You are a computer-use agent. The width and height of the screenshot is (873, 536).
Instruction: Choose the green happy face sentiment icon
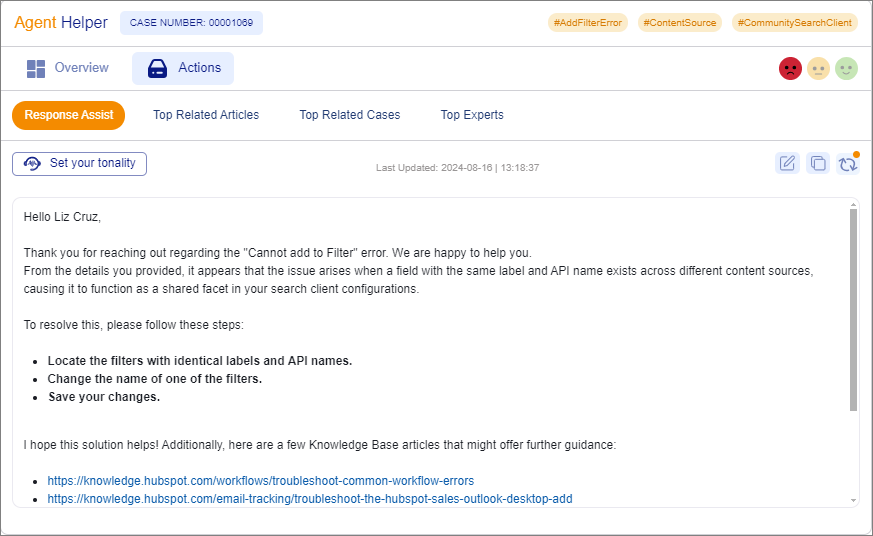coord(846,69)
